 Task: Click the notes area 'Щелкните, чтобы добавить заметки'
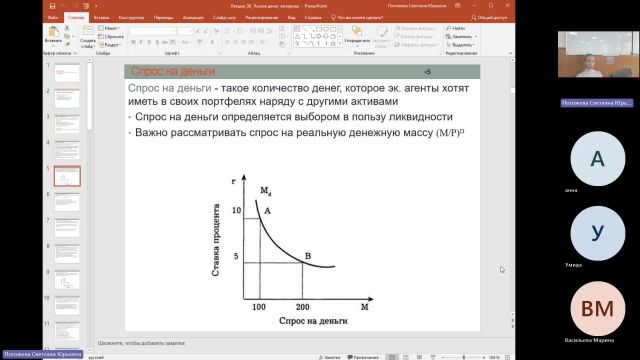(x=141, y=343)
